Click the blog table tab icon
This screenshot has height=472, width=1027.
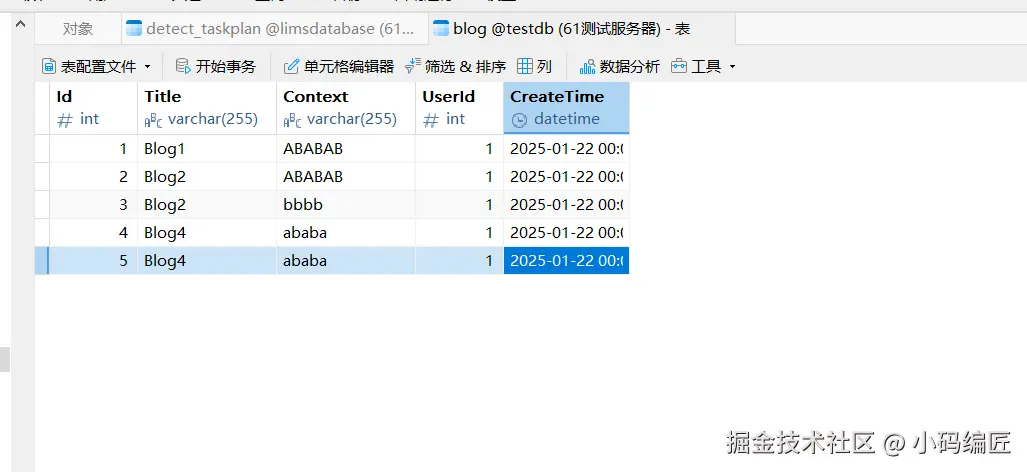pos(441,29)
